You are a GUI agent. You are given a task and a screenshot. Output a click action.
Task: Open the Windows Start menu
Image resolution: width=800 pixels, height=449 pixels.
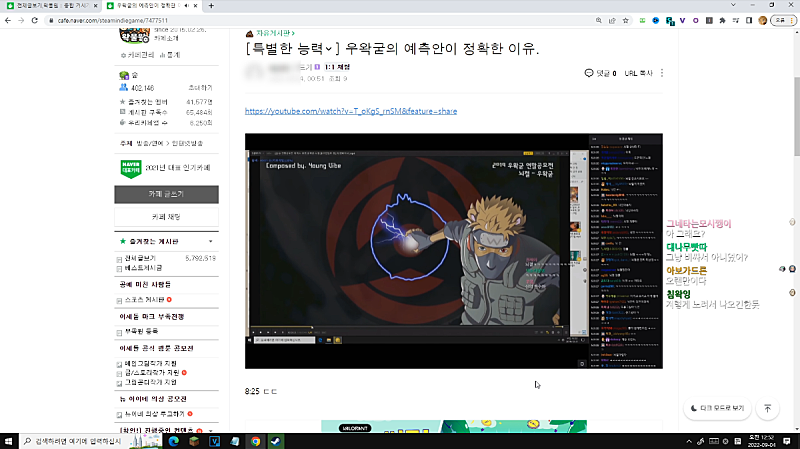click(8, 441)
